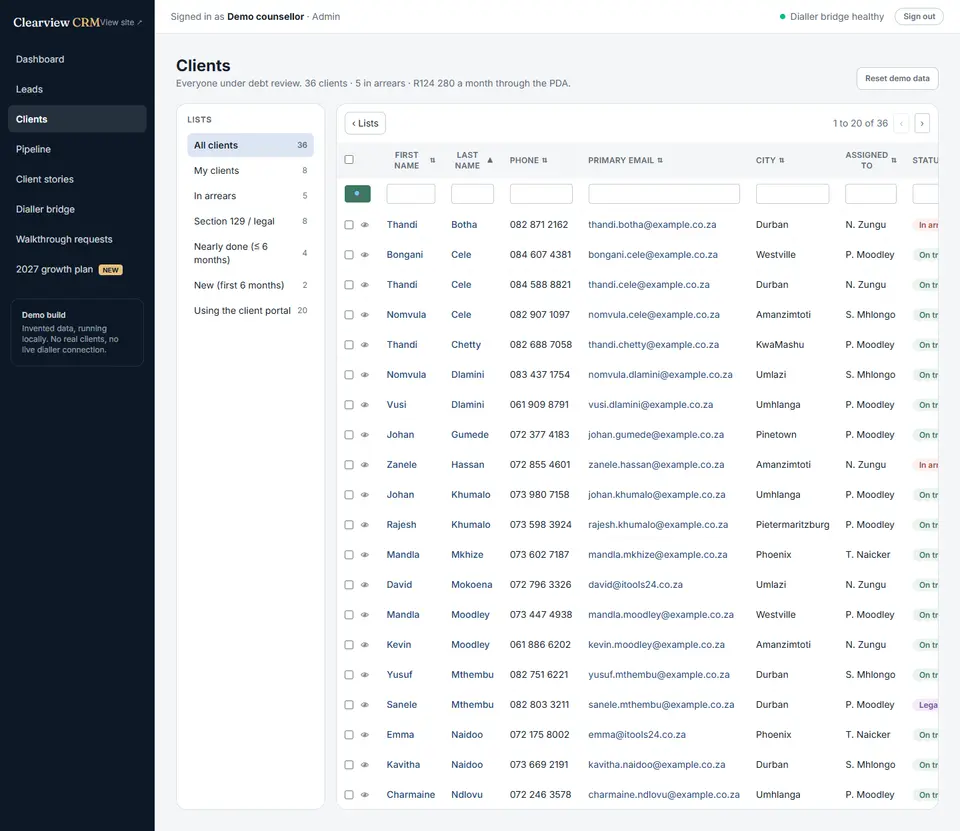Click eye icon in Nomvula Dlamini row

pos(365,375)
